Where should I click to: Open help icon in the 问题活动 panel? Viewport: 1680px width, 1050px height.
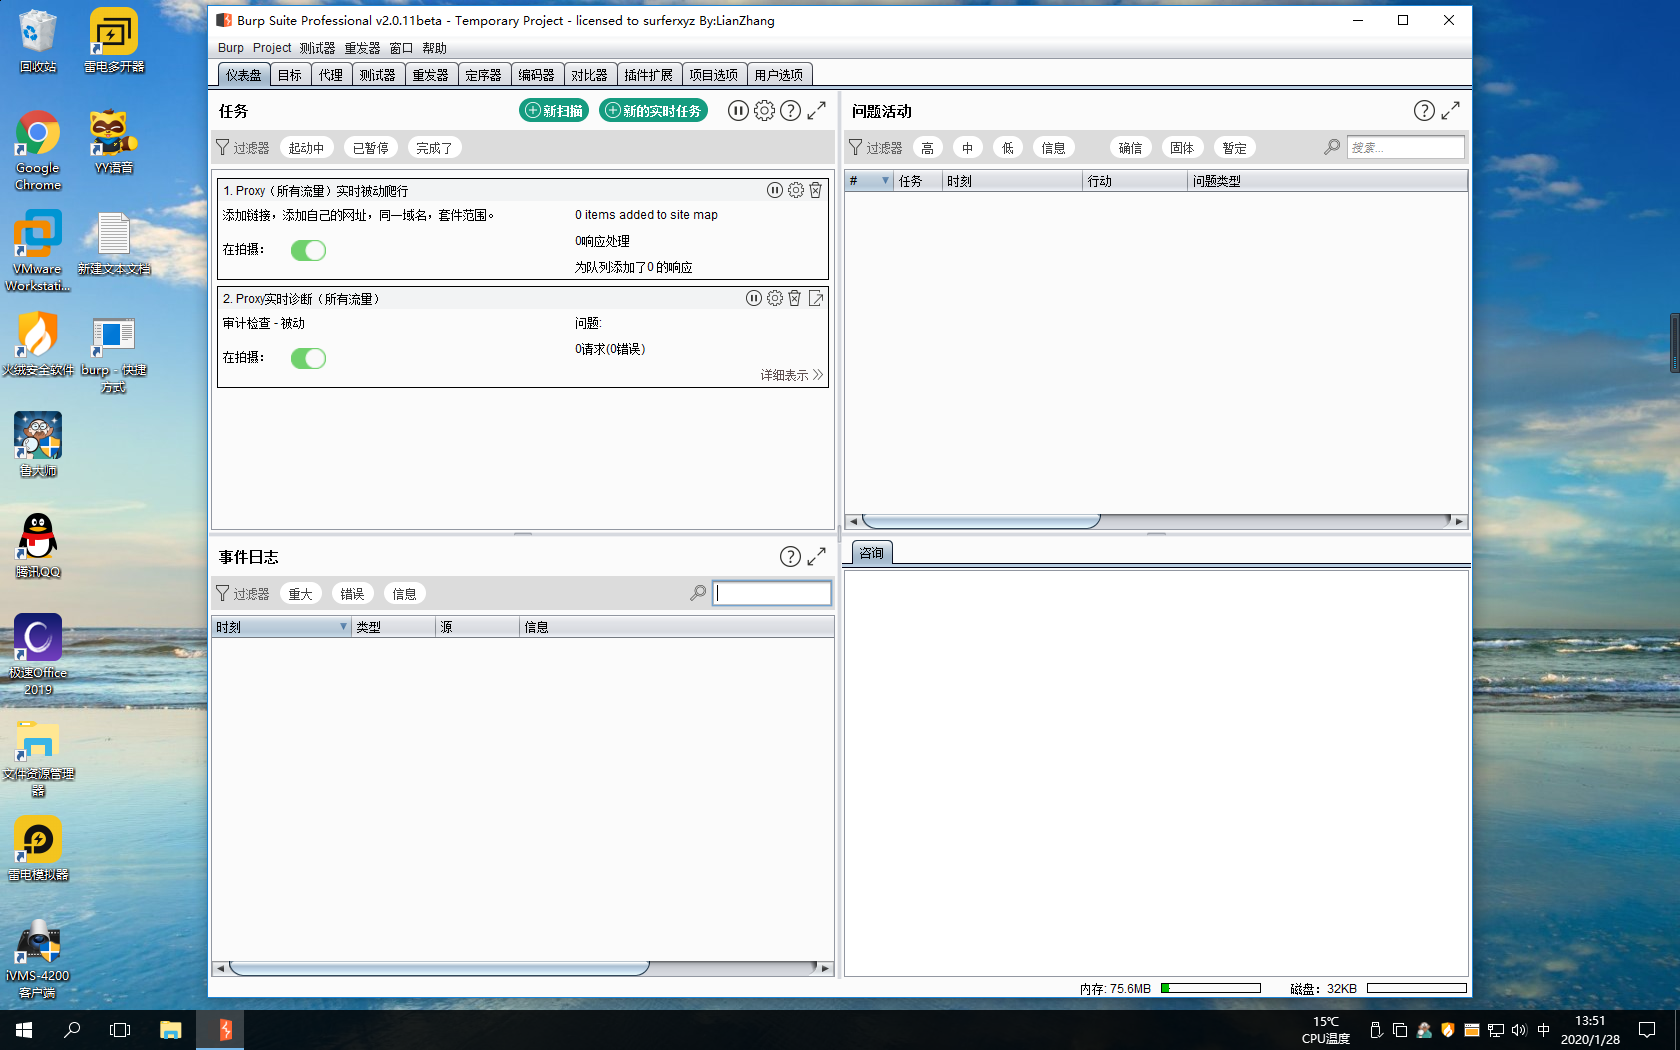click(x=1424, y=111)
